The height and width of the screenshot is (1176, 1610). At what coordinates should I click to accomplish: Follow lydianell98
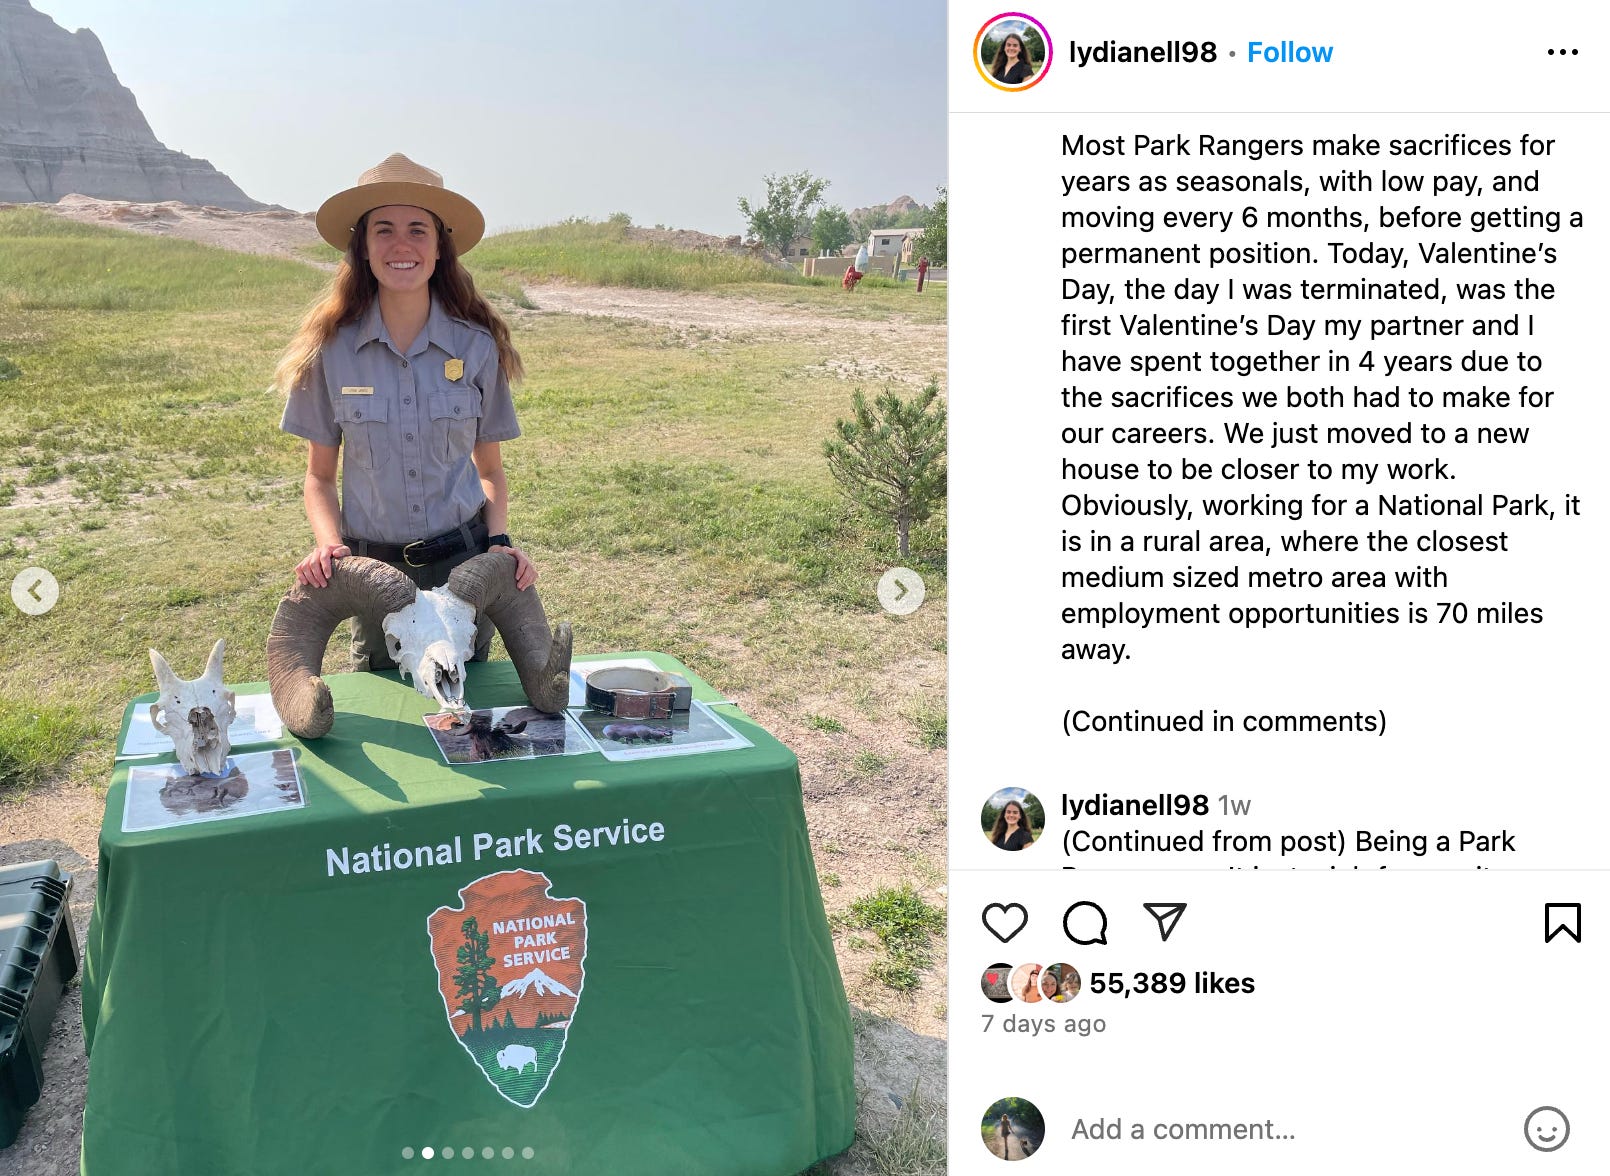[1289, 52]
